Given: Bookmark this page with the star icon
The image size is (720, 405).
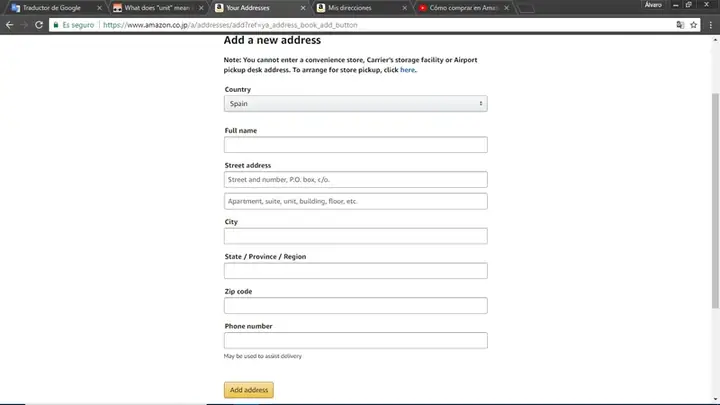Looking at the screenshot, I should pos(693,25).
